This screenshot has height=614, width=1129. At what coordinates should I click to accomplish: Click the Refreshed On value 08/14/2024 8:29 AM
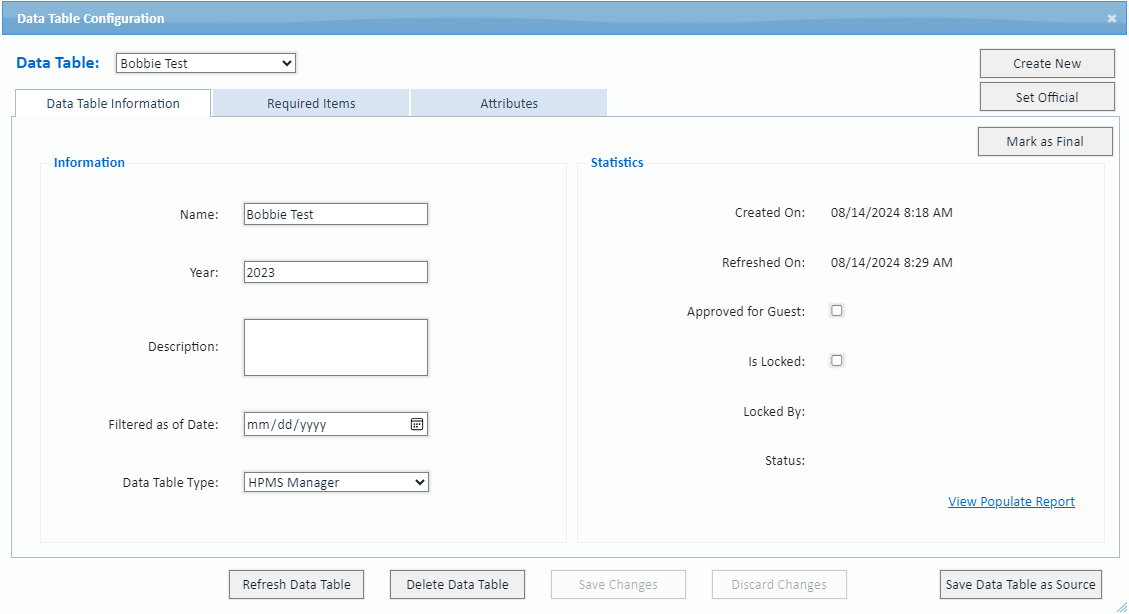pos(891,263)
